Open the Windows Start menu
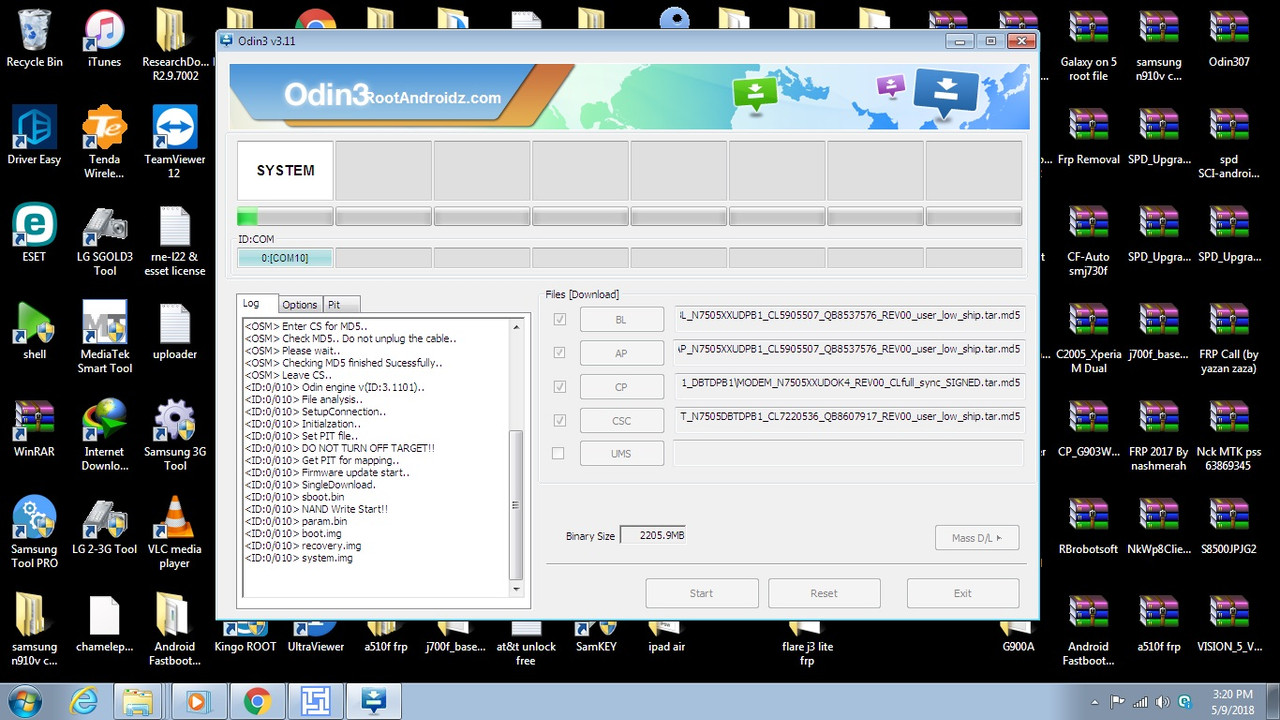The height and width of the screenshot is (720, 1280). (26, 702)
